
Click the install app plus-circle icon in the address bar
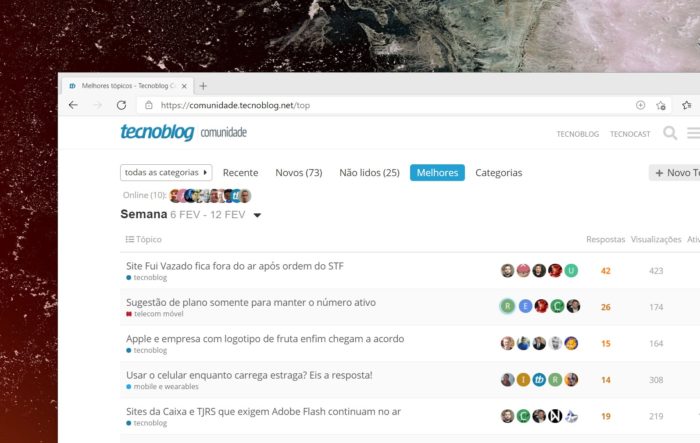(640, 105)
